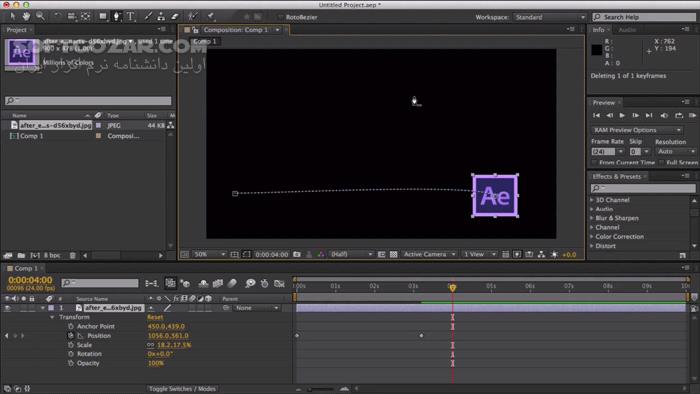Click the 0:00:04:00 timeline timecode

point(30,280)
